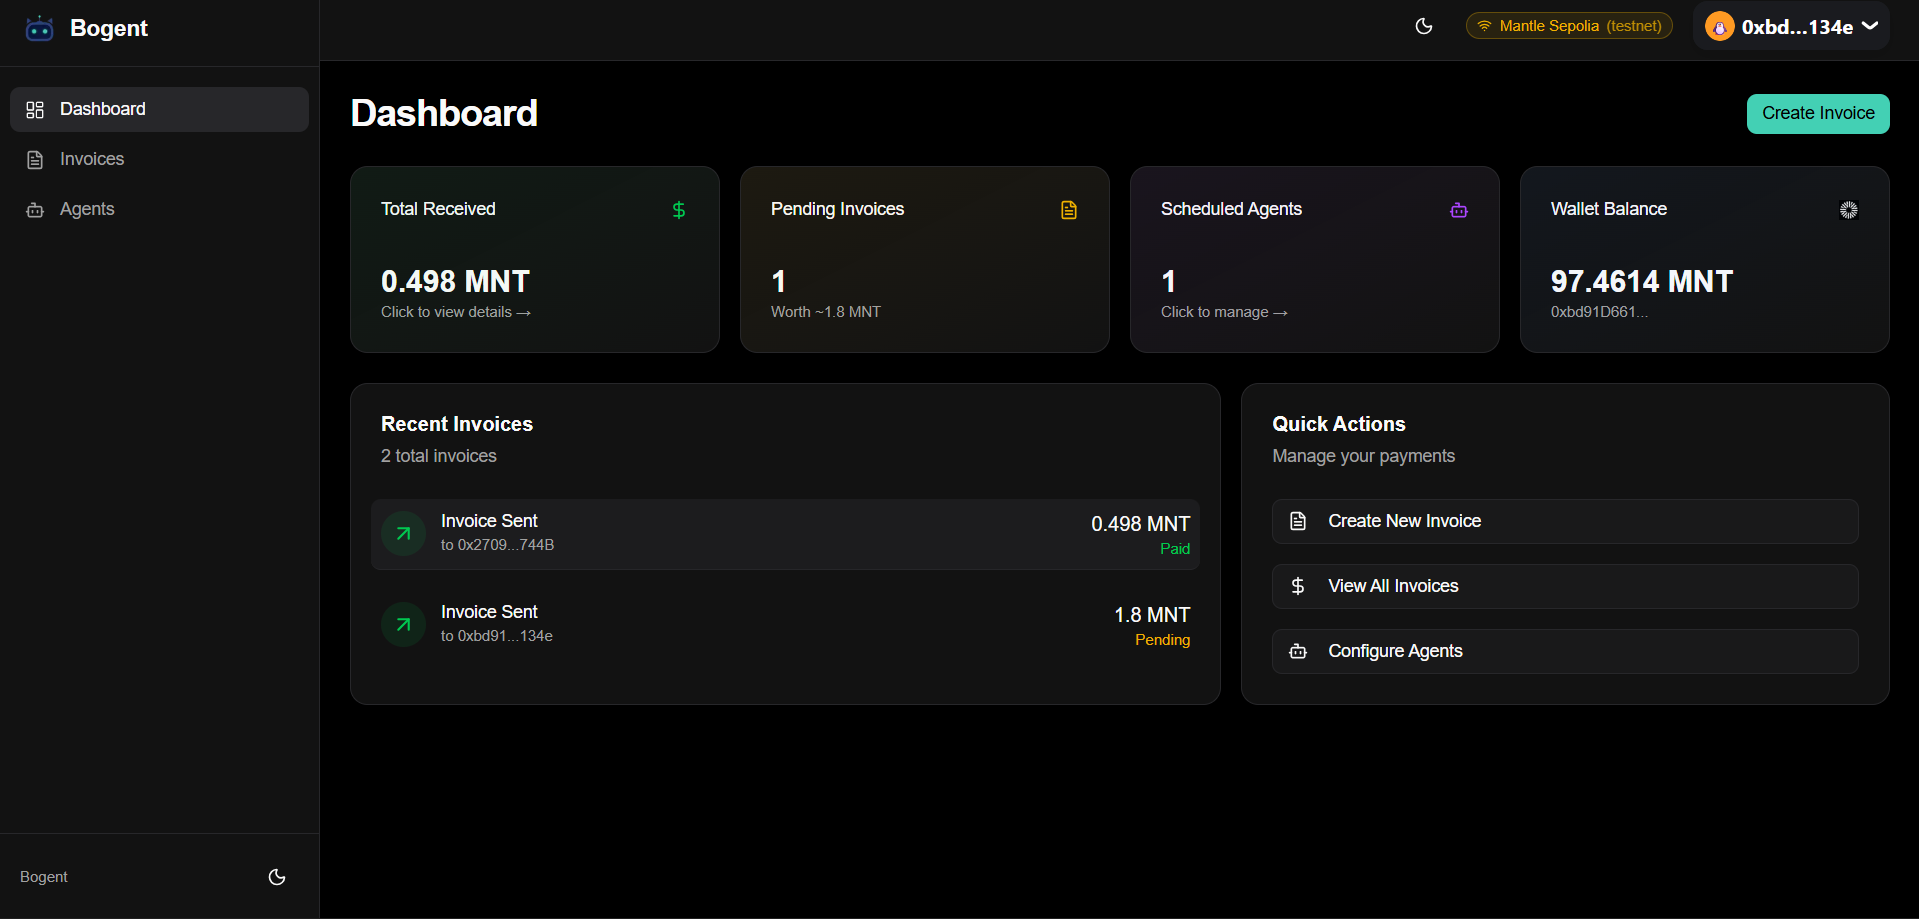The width and height of the screenshot is (1919, 919).
Task: Follow the 'Click to view details' link
Action: (x=455, y=312)
